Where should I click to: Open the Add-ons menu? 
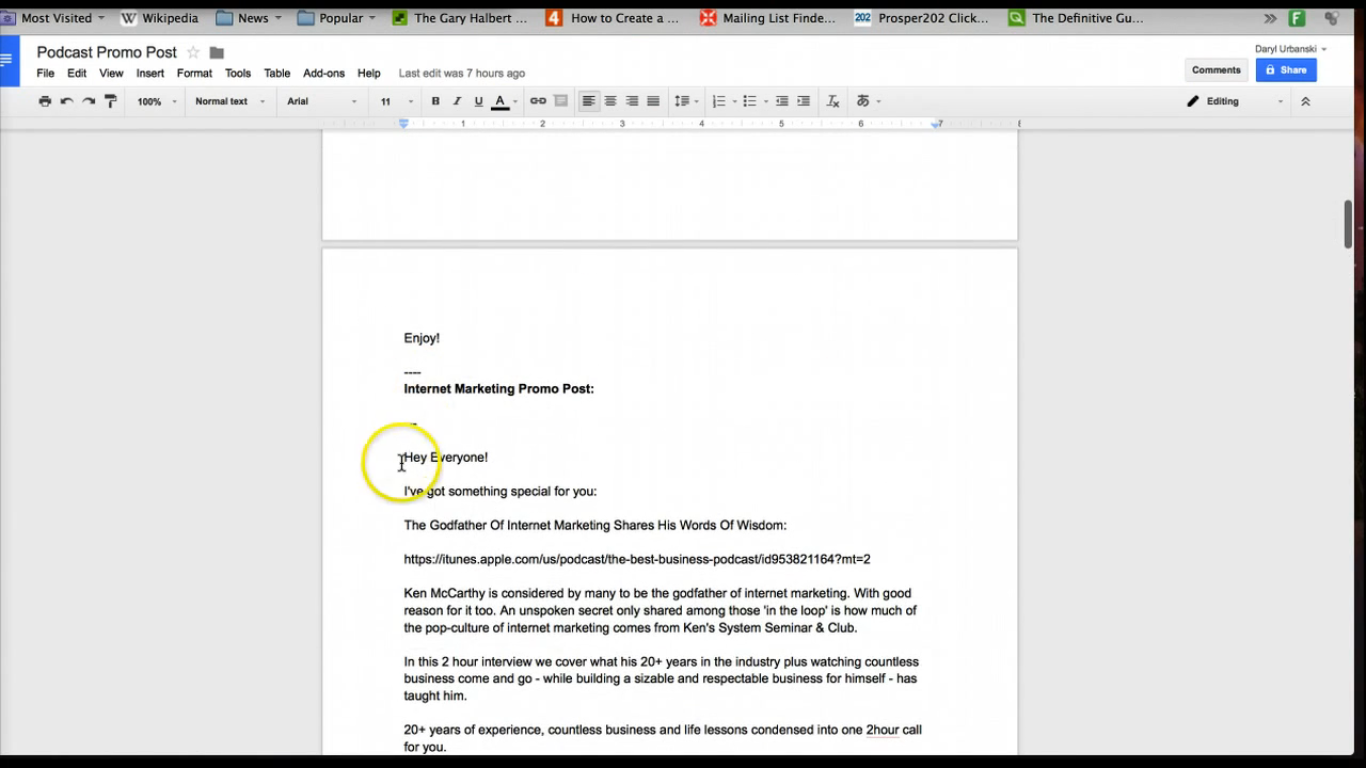tap(324, 73)
